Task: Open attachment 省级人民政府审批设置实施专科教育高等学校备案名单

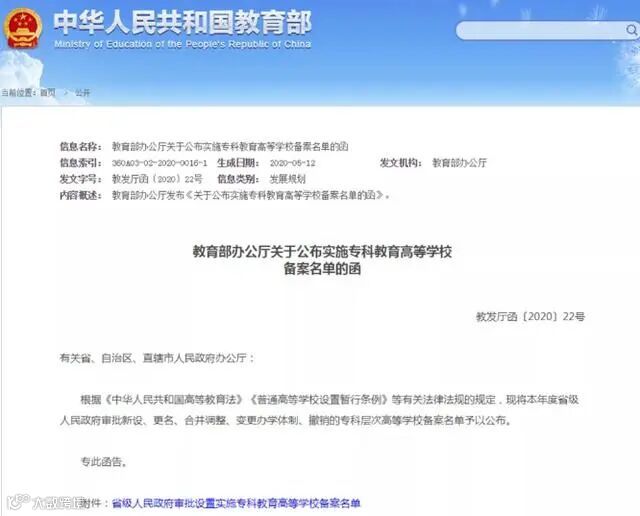Action: pyautogui.click(x=236, y=503)
